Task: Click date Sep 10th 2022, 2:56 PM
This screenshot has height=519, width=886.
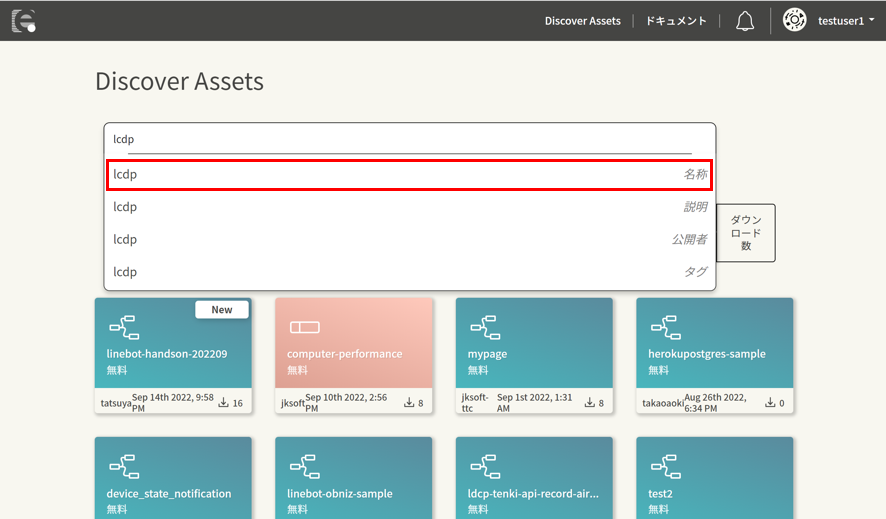Action: point(346,403)
